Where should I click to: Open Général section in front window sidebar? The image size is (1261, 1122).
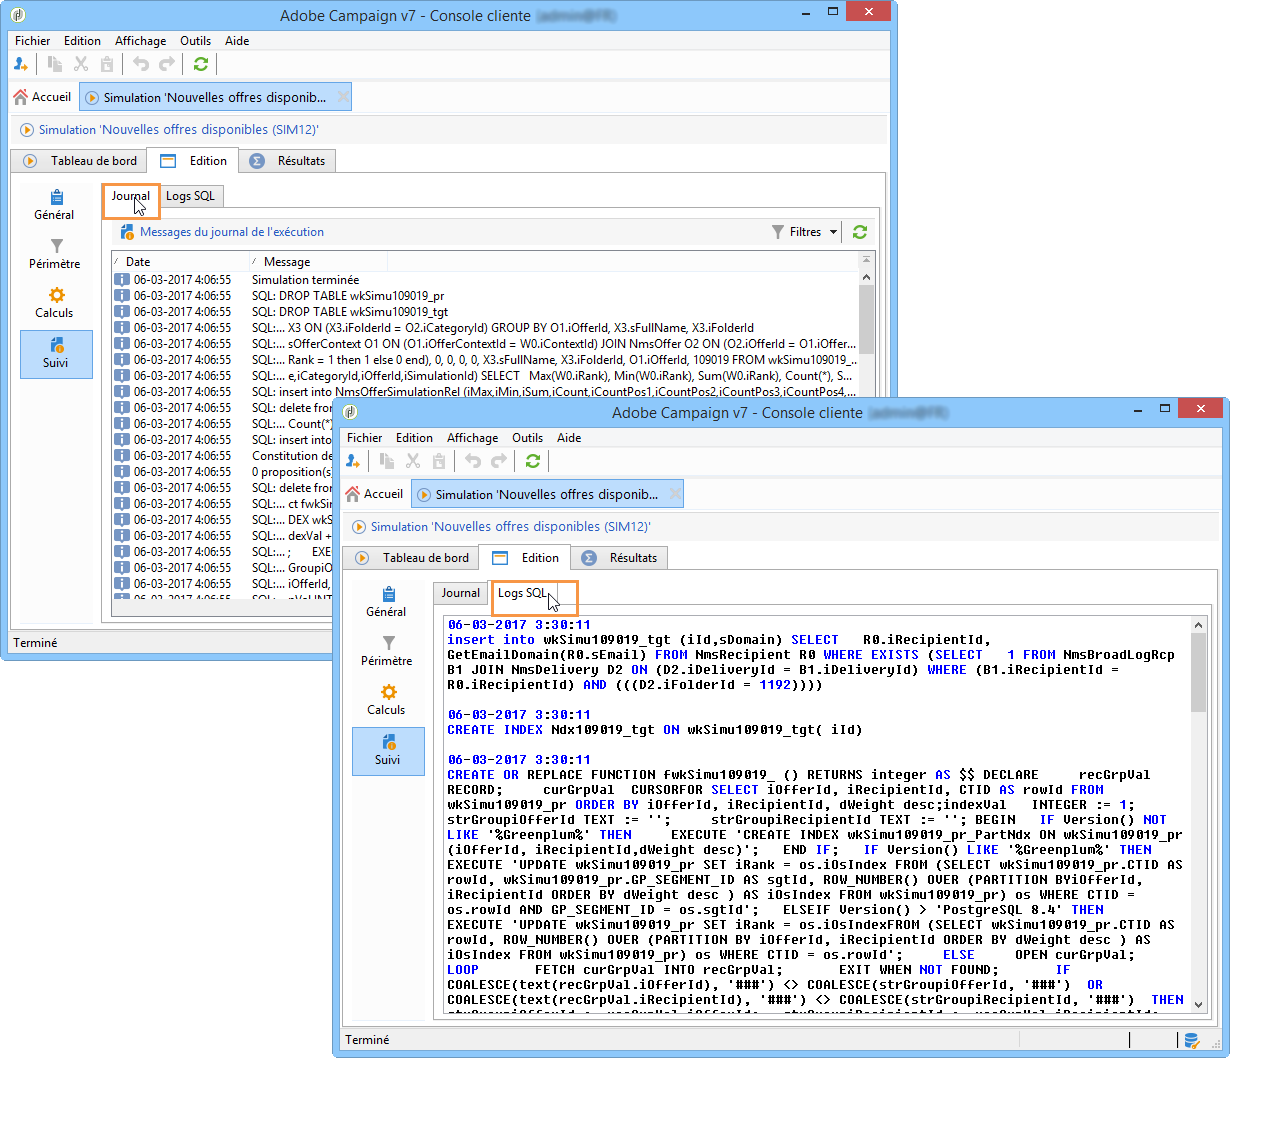coord(387,602)
